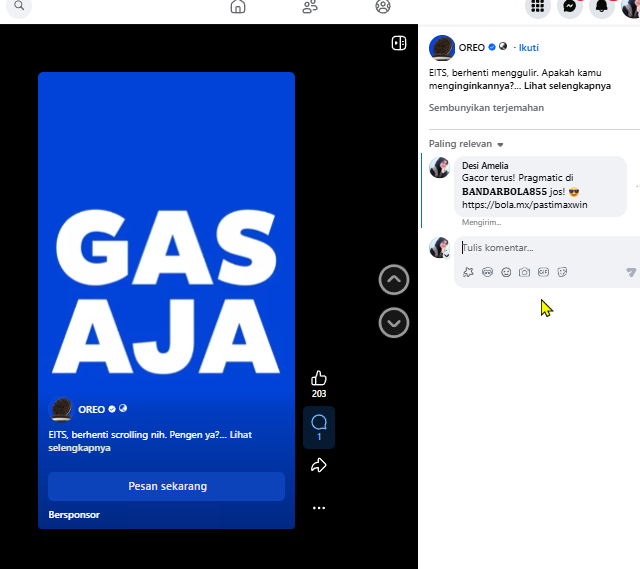
Task: Expand caption via Lihat selengkapnya in side panel
Action: pos(567,86)
